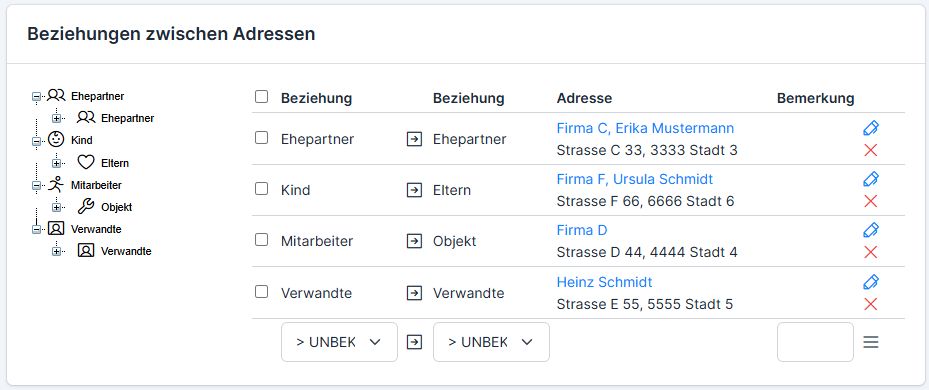This screenshot has height=390, width=929.
Task: Click pencil icon for Firma D row
Action: (x=870, y=230)
